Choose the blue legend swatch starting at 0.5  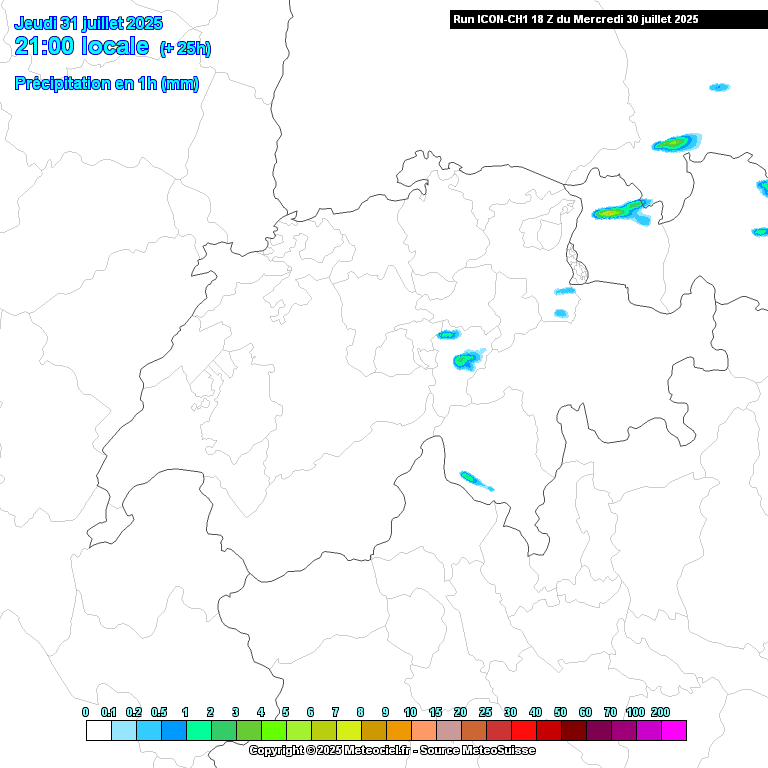pyautogui.click(x=174, y=730)
